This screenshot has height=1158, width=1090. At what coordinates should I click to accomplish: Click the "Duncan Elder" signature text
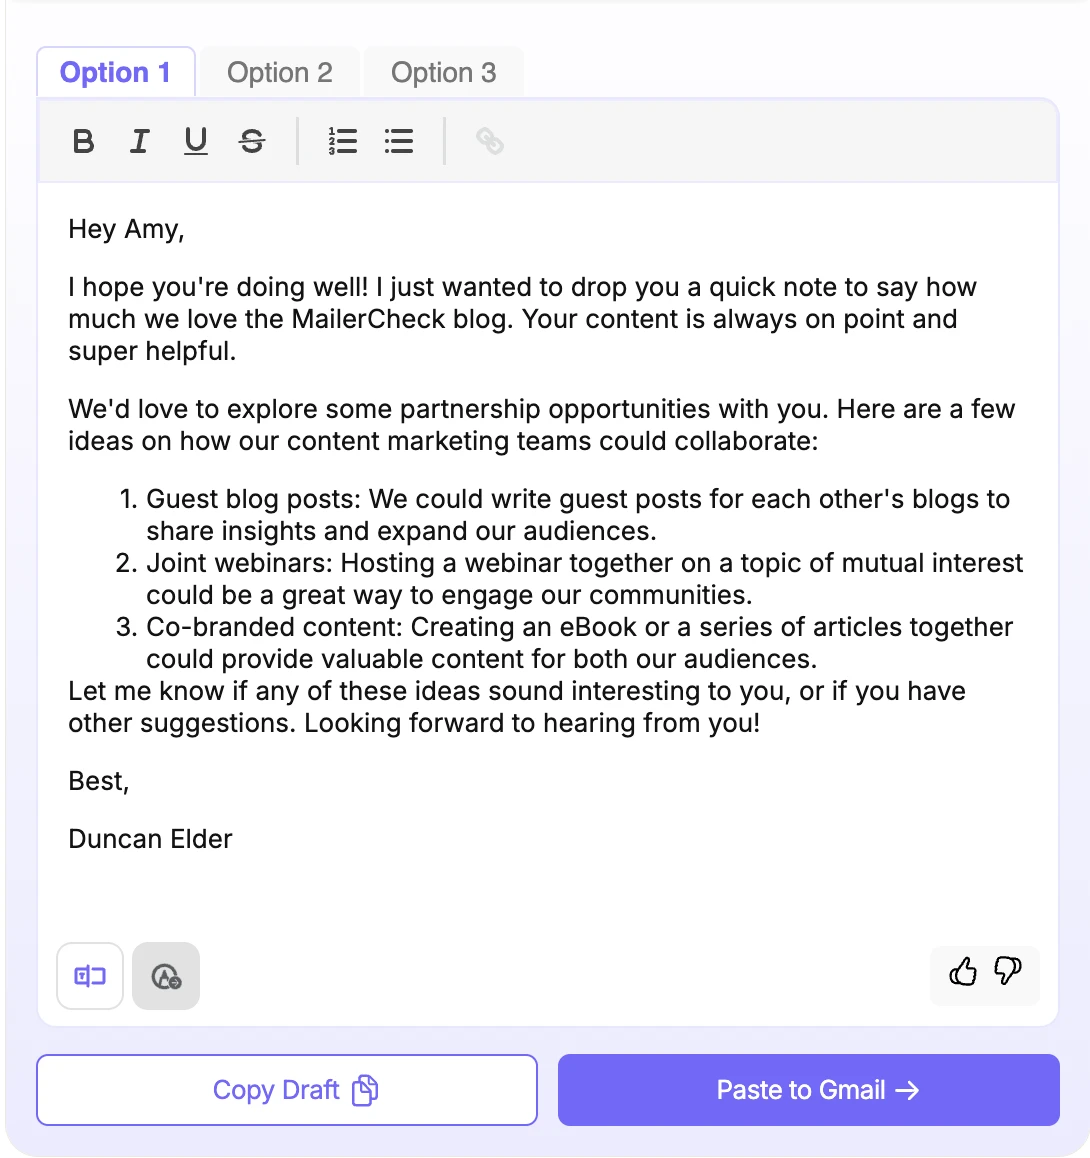click(x=150, y=839)
